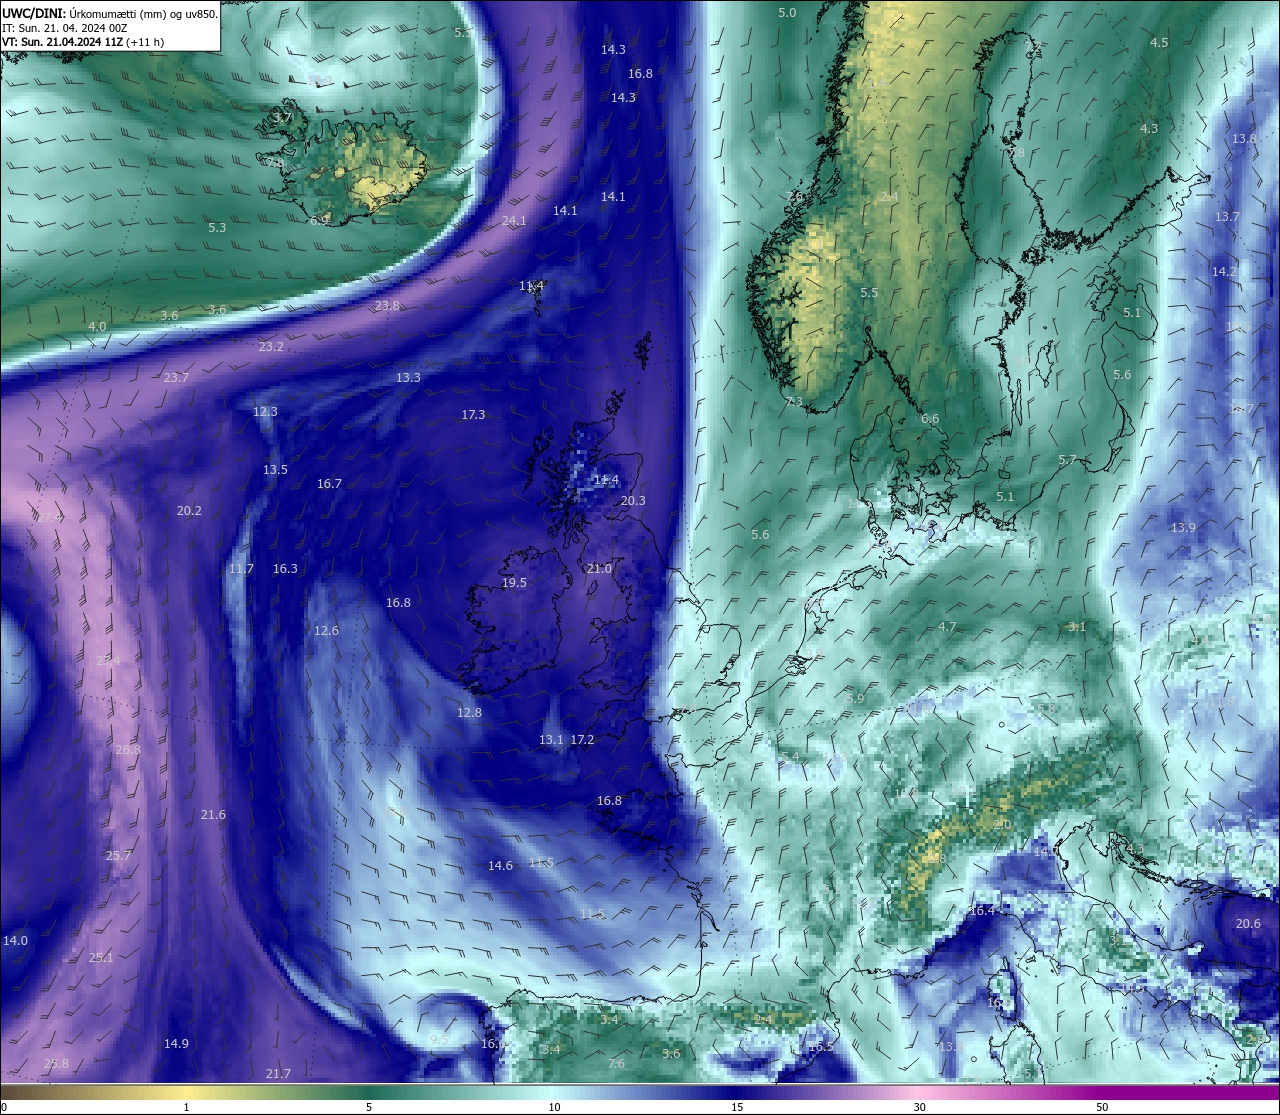Click the '4.7' value over Germany

(947, 627)
